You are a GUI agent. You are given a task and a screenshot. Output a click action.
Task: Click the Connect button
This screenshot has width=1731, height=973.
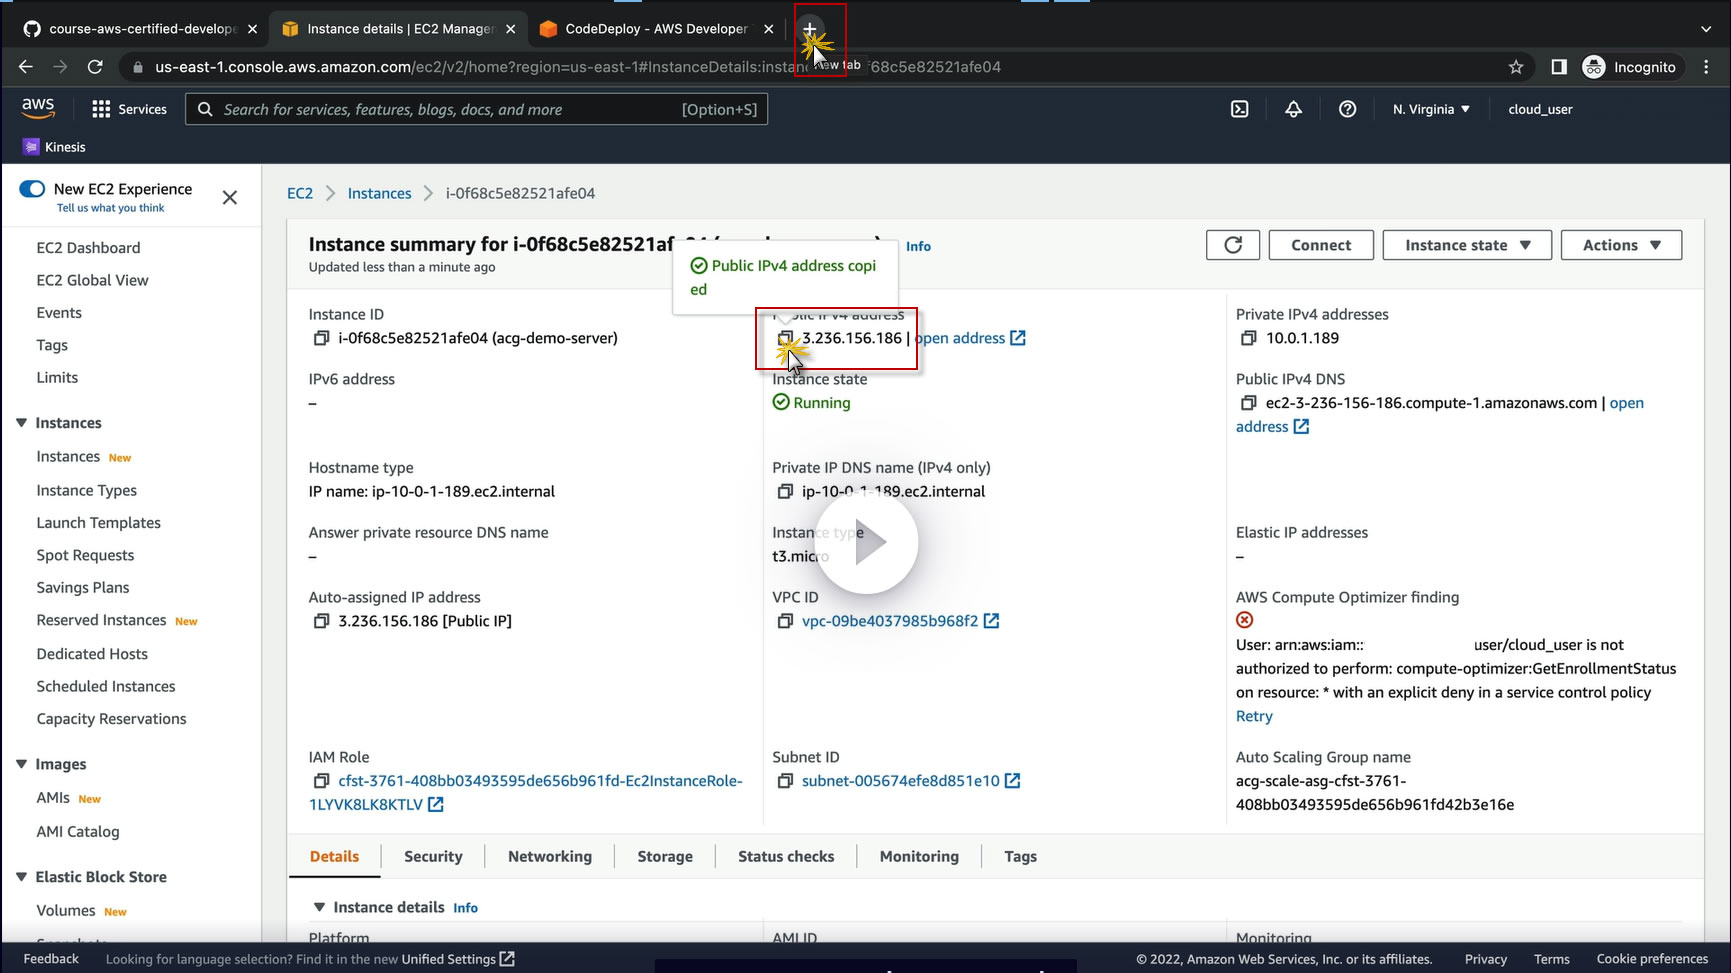click(x=1321, y=245)
